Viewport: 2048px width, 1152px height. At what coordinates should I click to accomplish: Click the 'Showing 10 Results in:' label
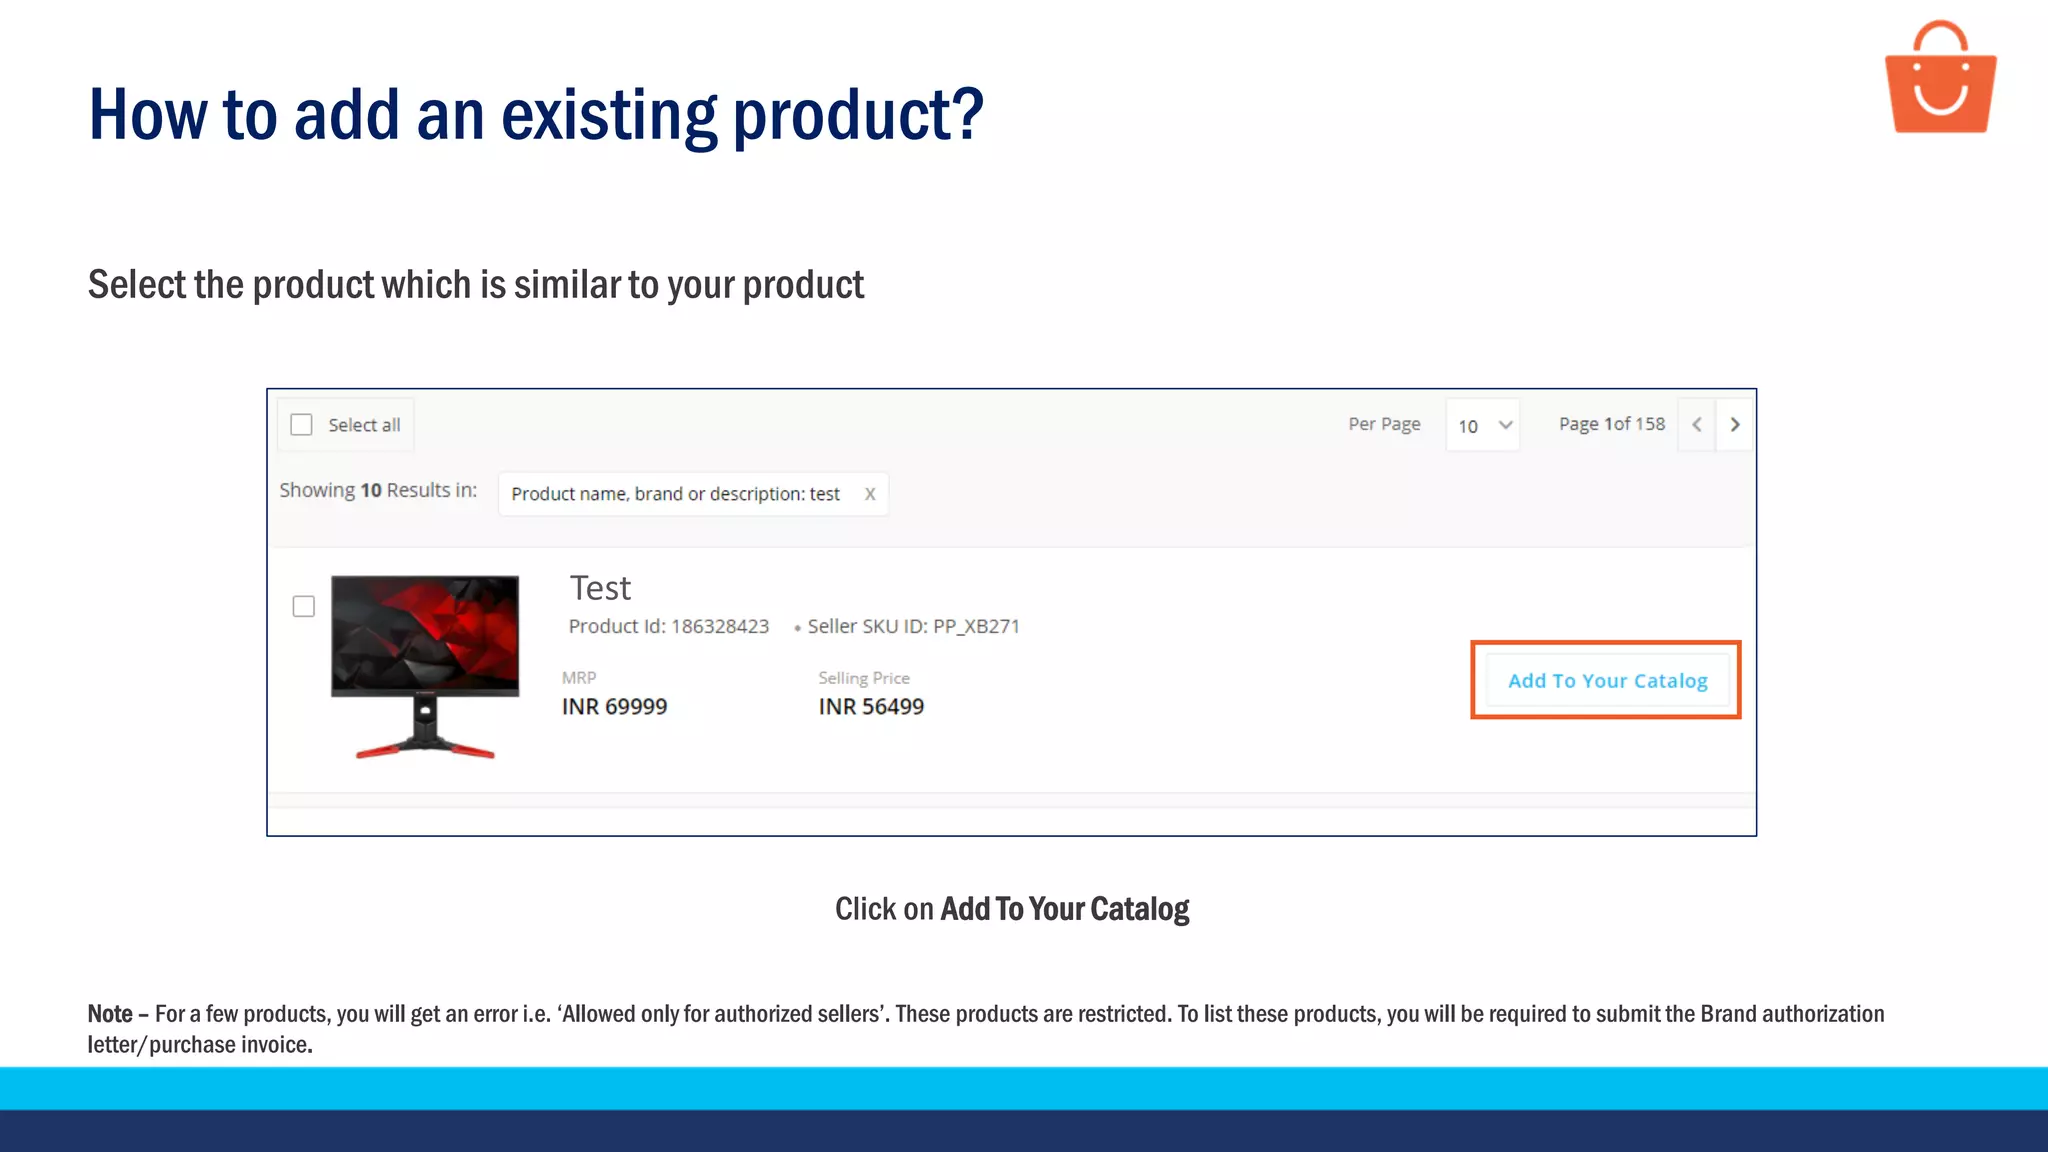378,490
